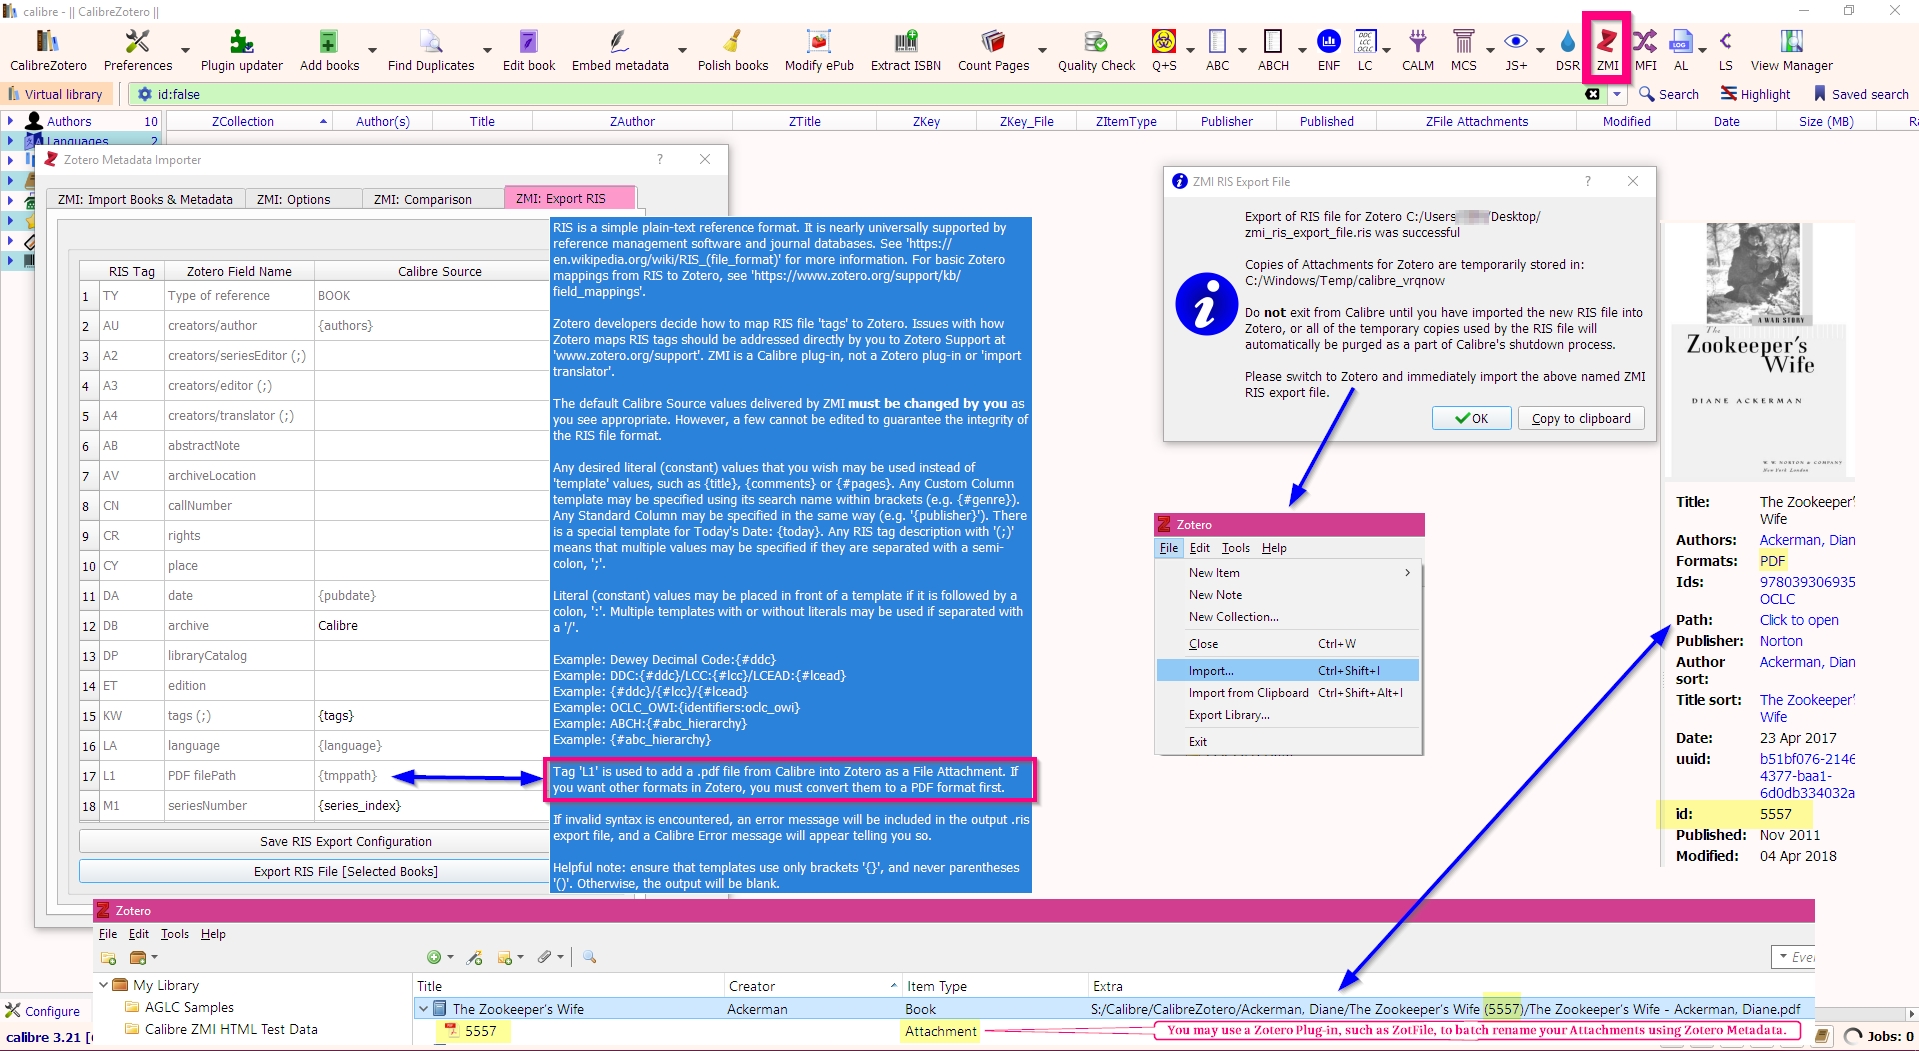Screen dimensions: 1919x1051
Task: Choose Export Library... in Zotero File menu
Action: coord(1287,715)
